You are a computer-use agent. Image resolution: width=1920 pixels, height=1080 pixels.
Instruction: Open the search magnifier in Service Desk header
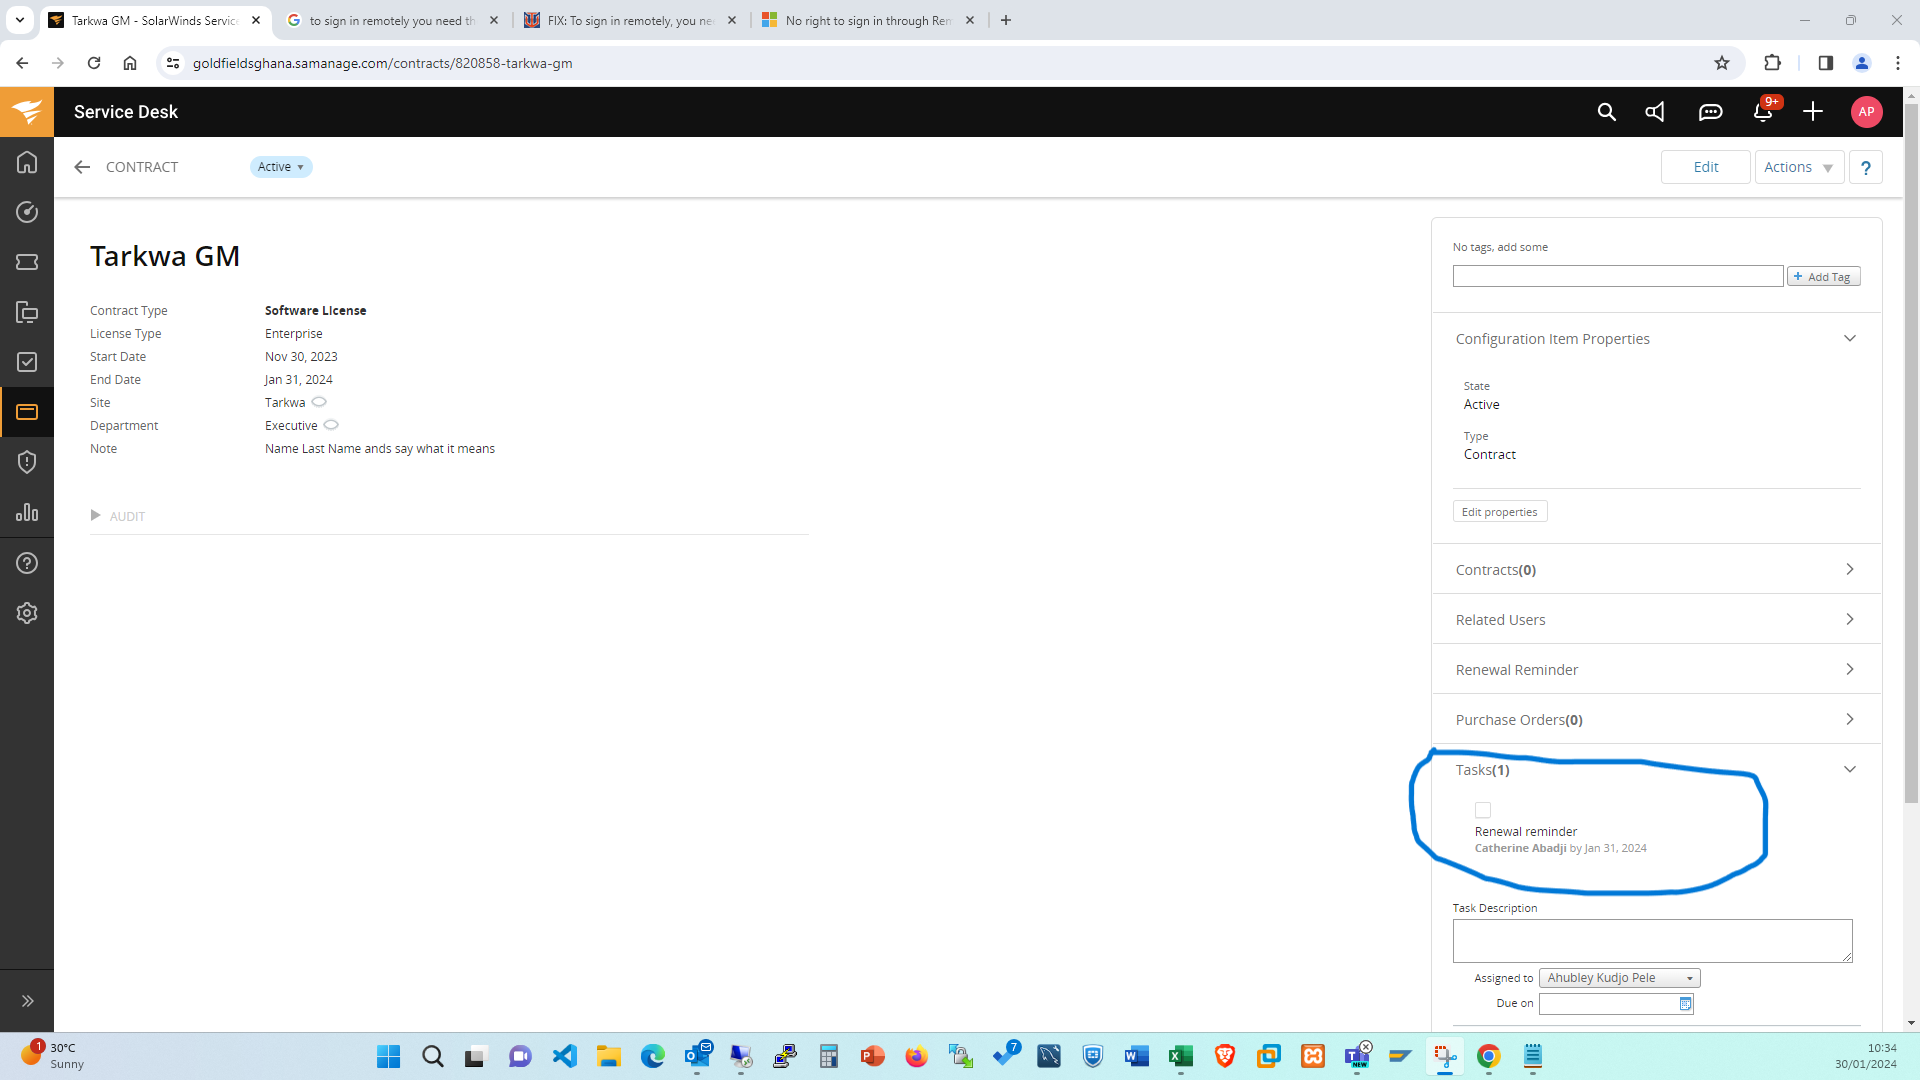point(1606,112)
